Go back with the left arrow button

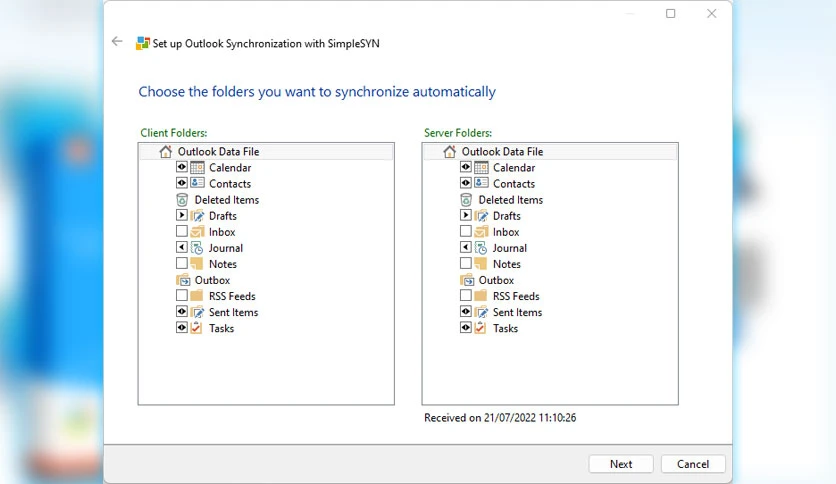(117, 42)
